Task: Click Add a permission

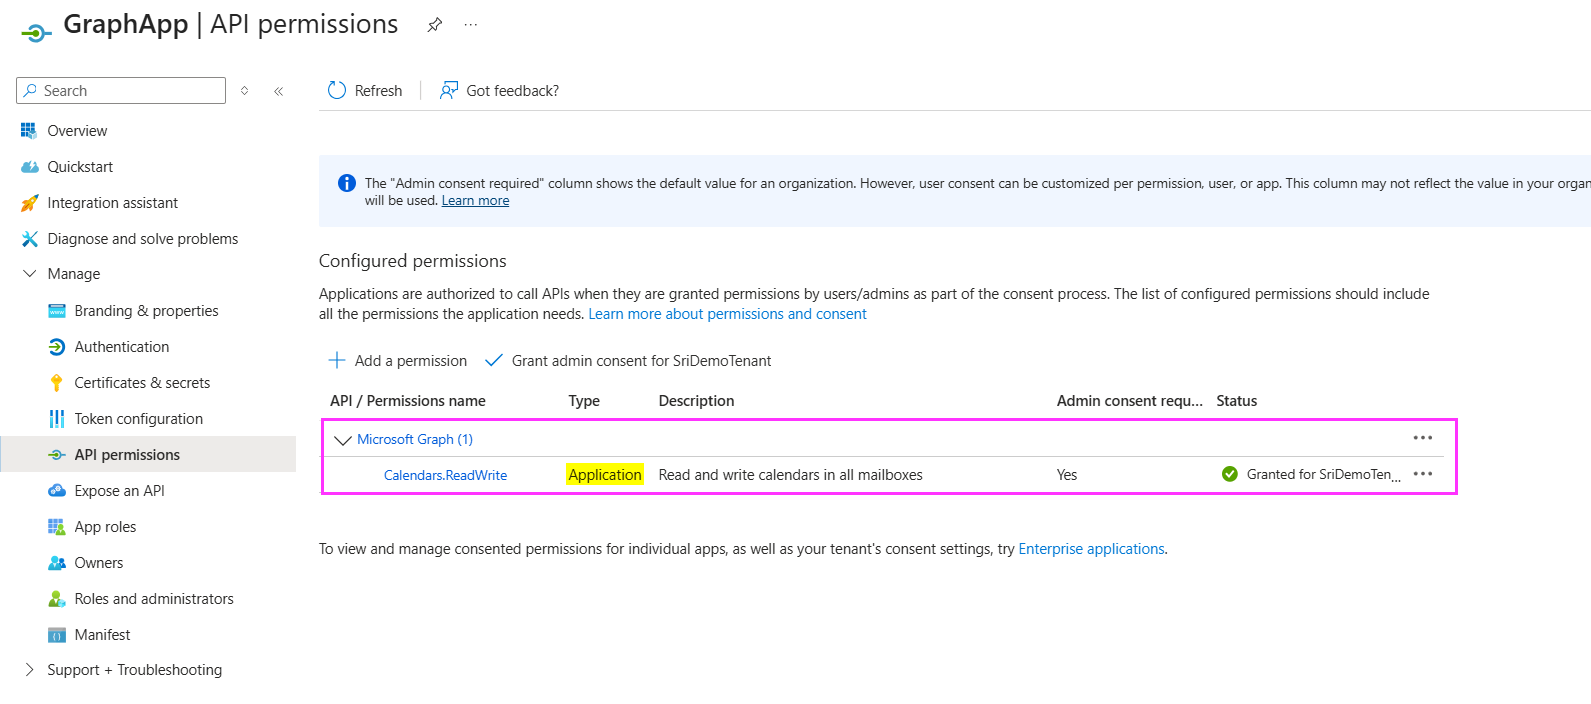Action: coord(398,360)
